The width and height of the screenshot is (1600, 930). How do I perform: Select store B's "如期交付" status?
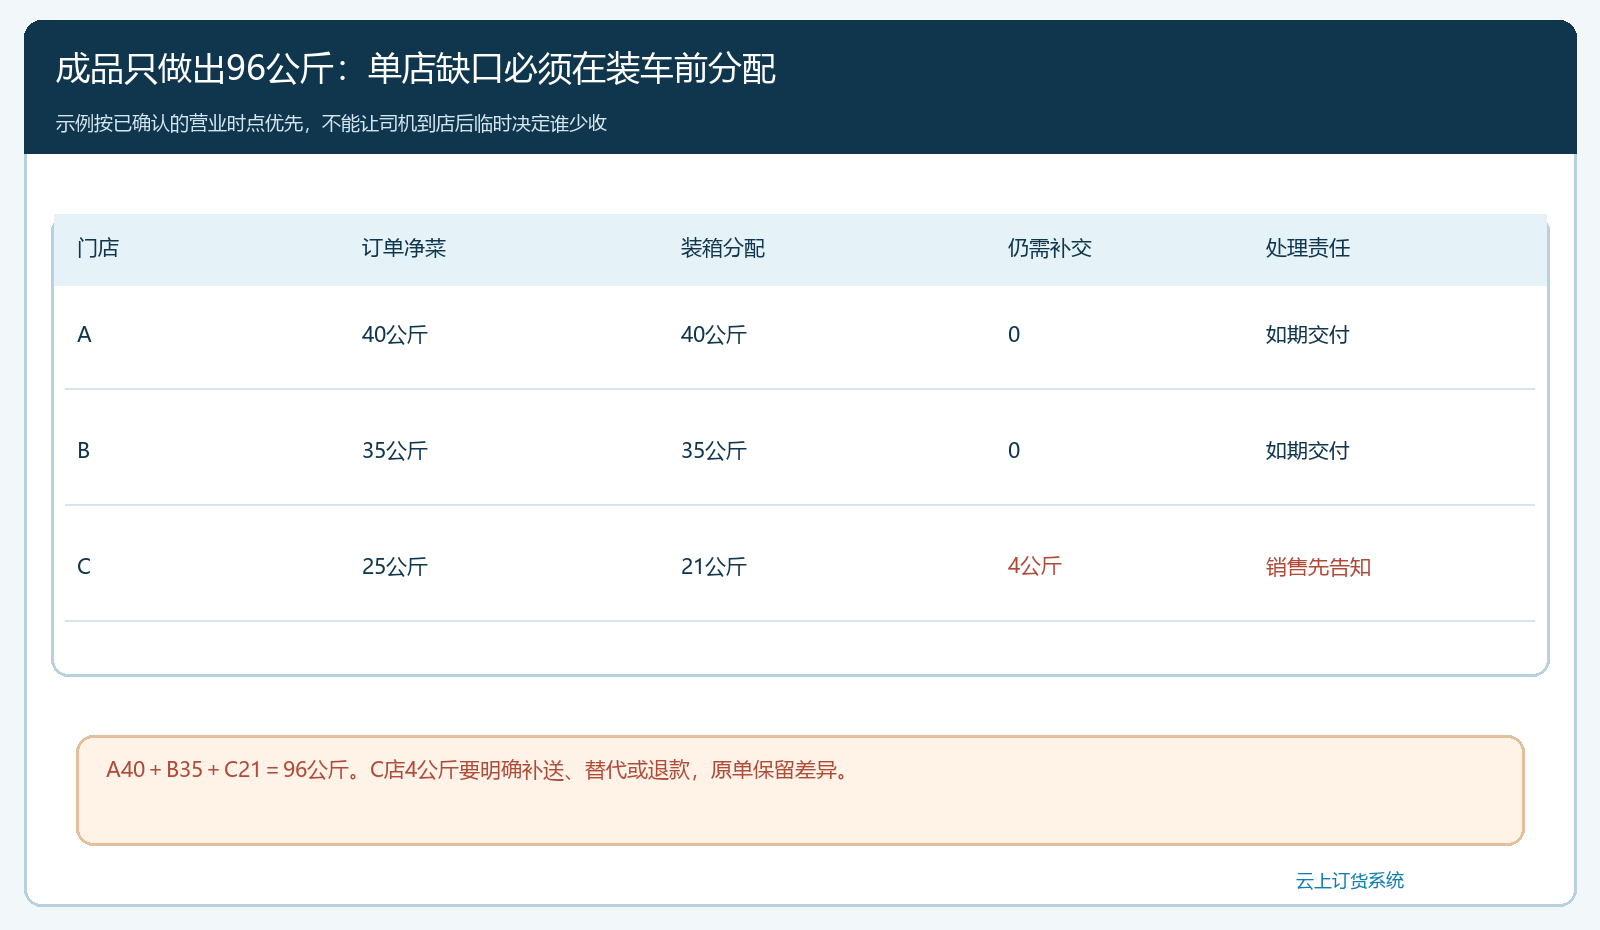pyautogui.click(x=1308, y=451)
